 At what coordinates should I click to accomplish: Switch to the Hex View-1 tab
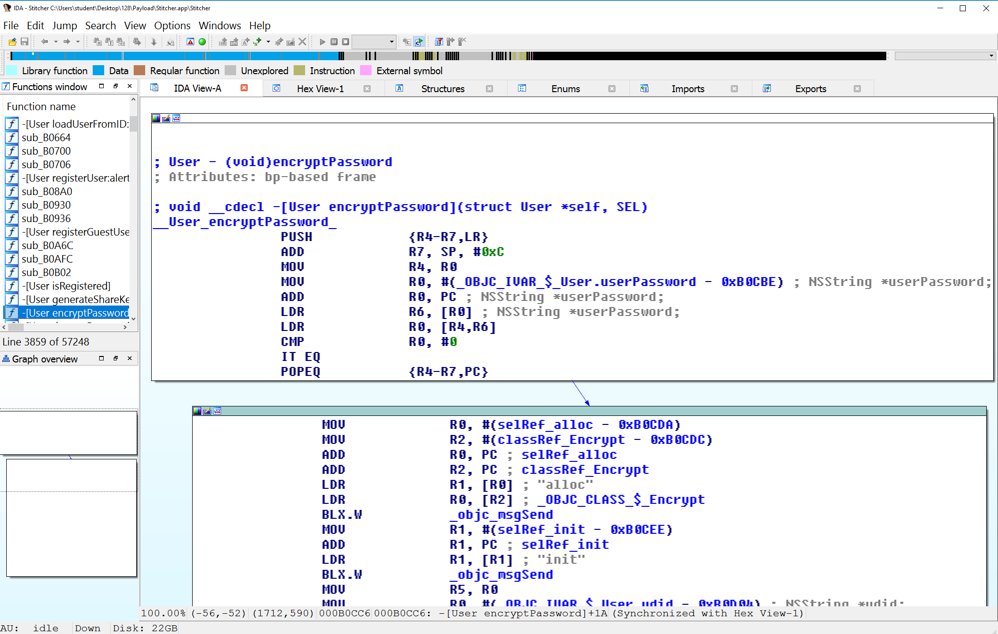320,89
